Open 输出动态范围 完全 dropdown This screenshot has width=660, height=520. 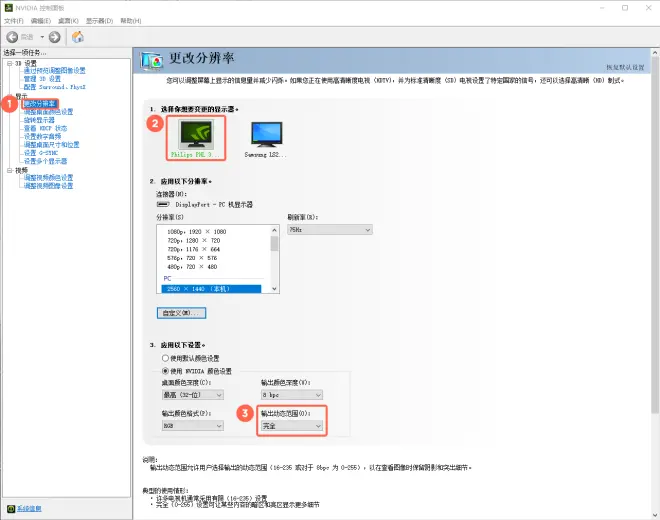(x=292, y=426)
